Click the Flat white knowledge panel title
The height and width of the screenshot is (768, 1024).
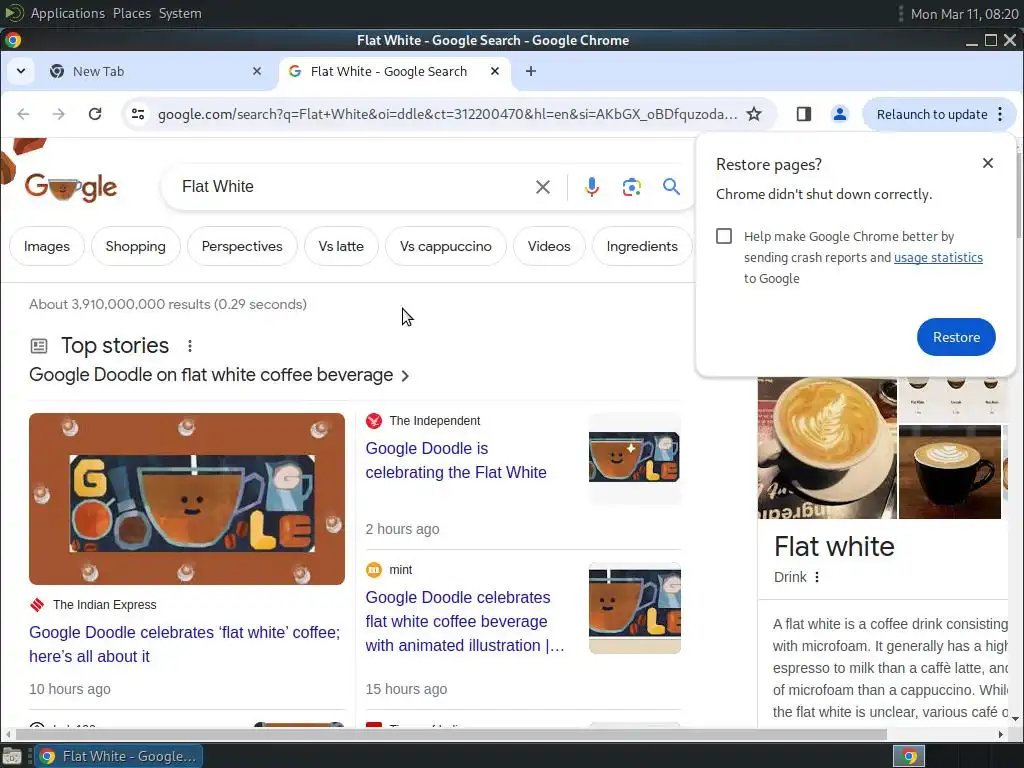(x=834, y=547)
